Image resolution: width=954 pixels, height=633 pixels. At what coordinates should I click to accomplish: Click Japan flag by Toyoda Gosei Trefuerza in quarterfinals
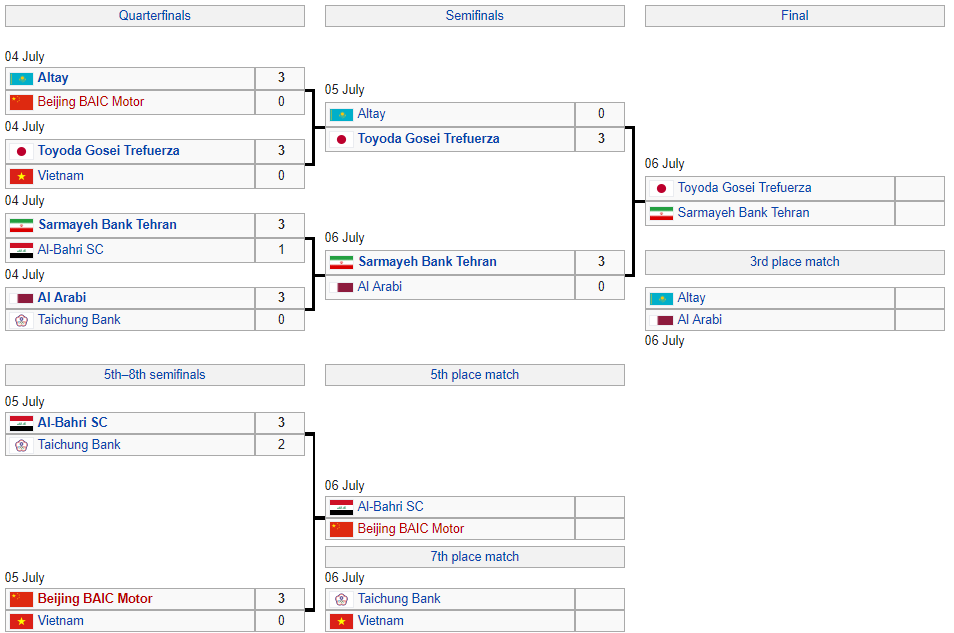21,152
